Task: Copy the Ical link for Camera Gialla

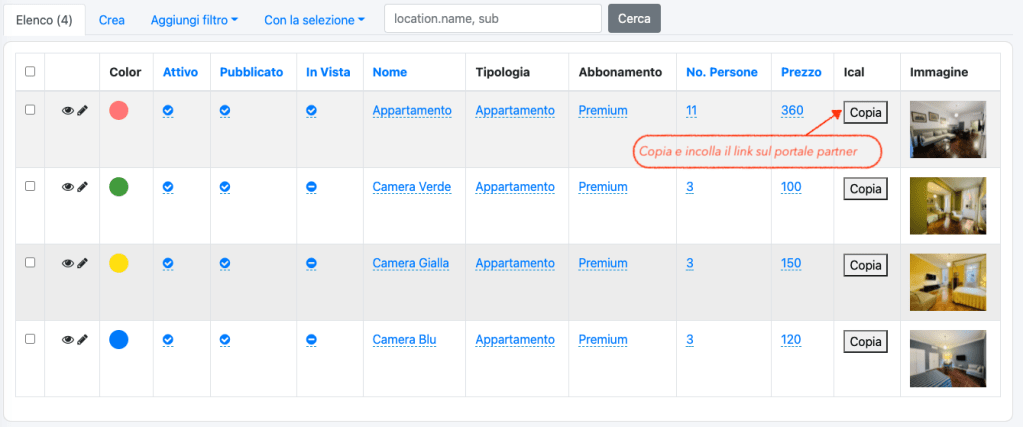Action: click(x=865, y=265)
